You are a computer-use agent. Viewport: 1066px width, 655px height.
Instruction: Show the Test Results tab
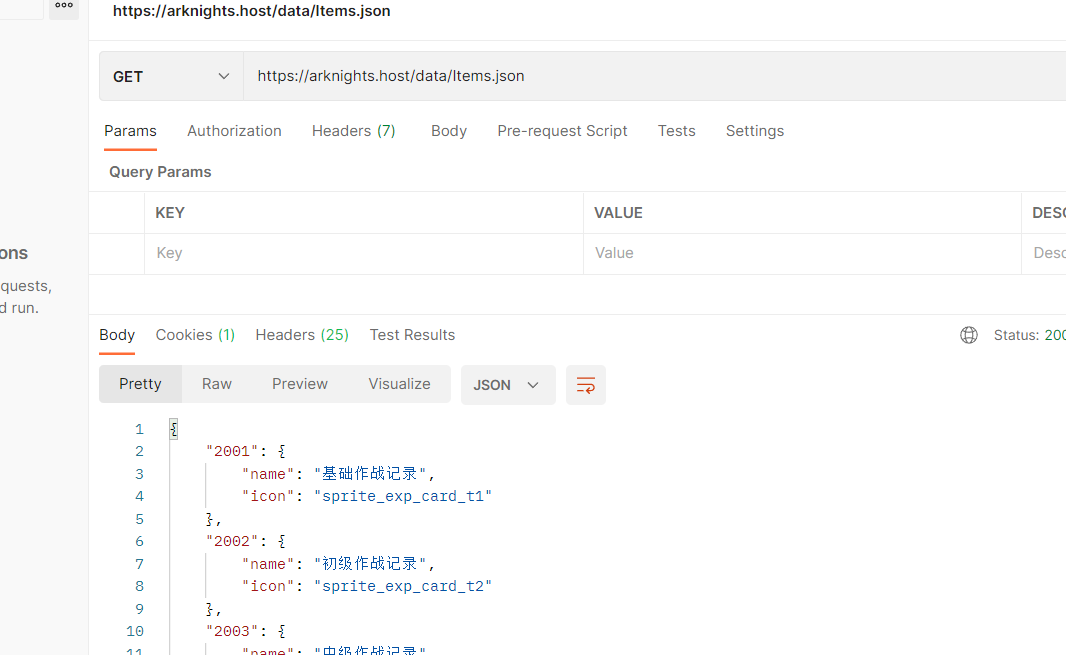coord(412,335)
